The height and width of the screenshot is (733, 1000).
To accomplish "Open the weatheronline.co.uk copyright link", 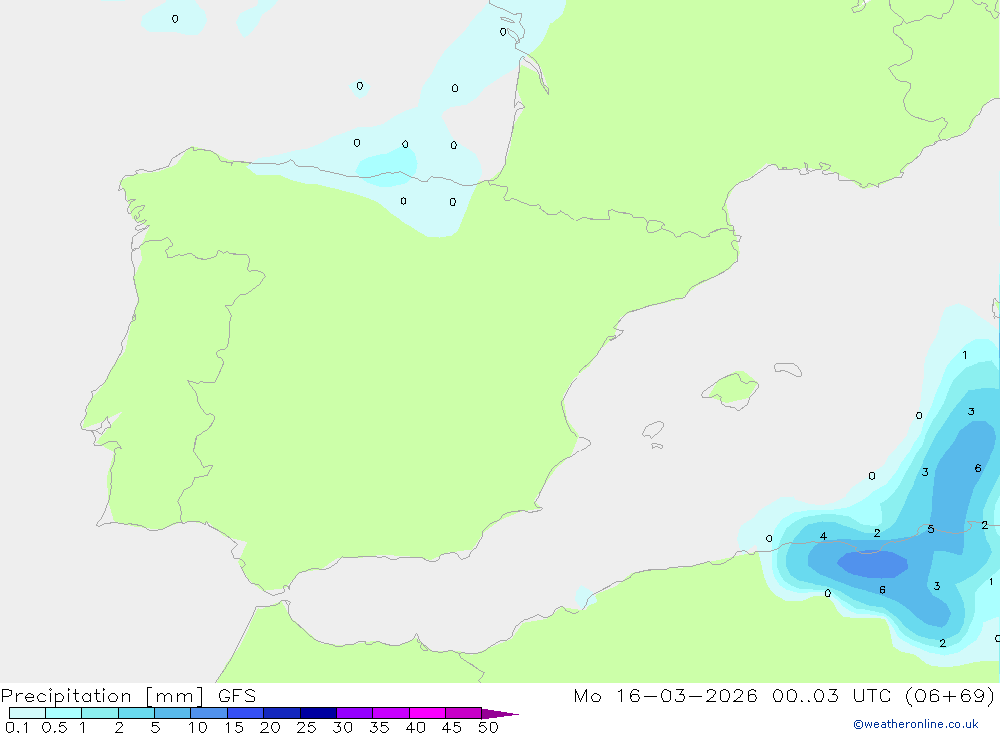I will [916, 724].
